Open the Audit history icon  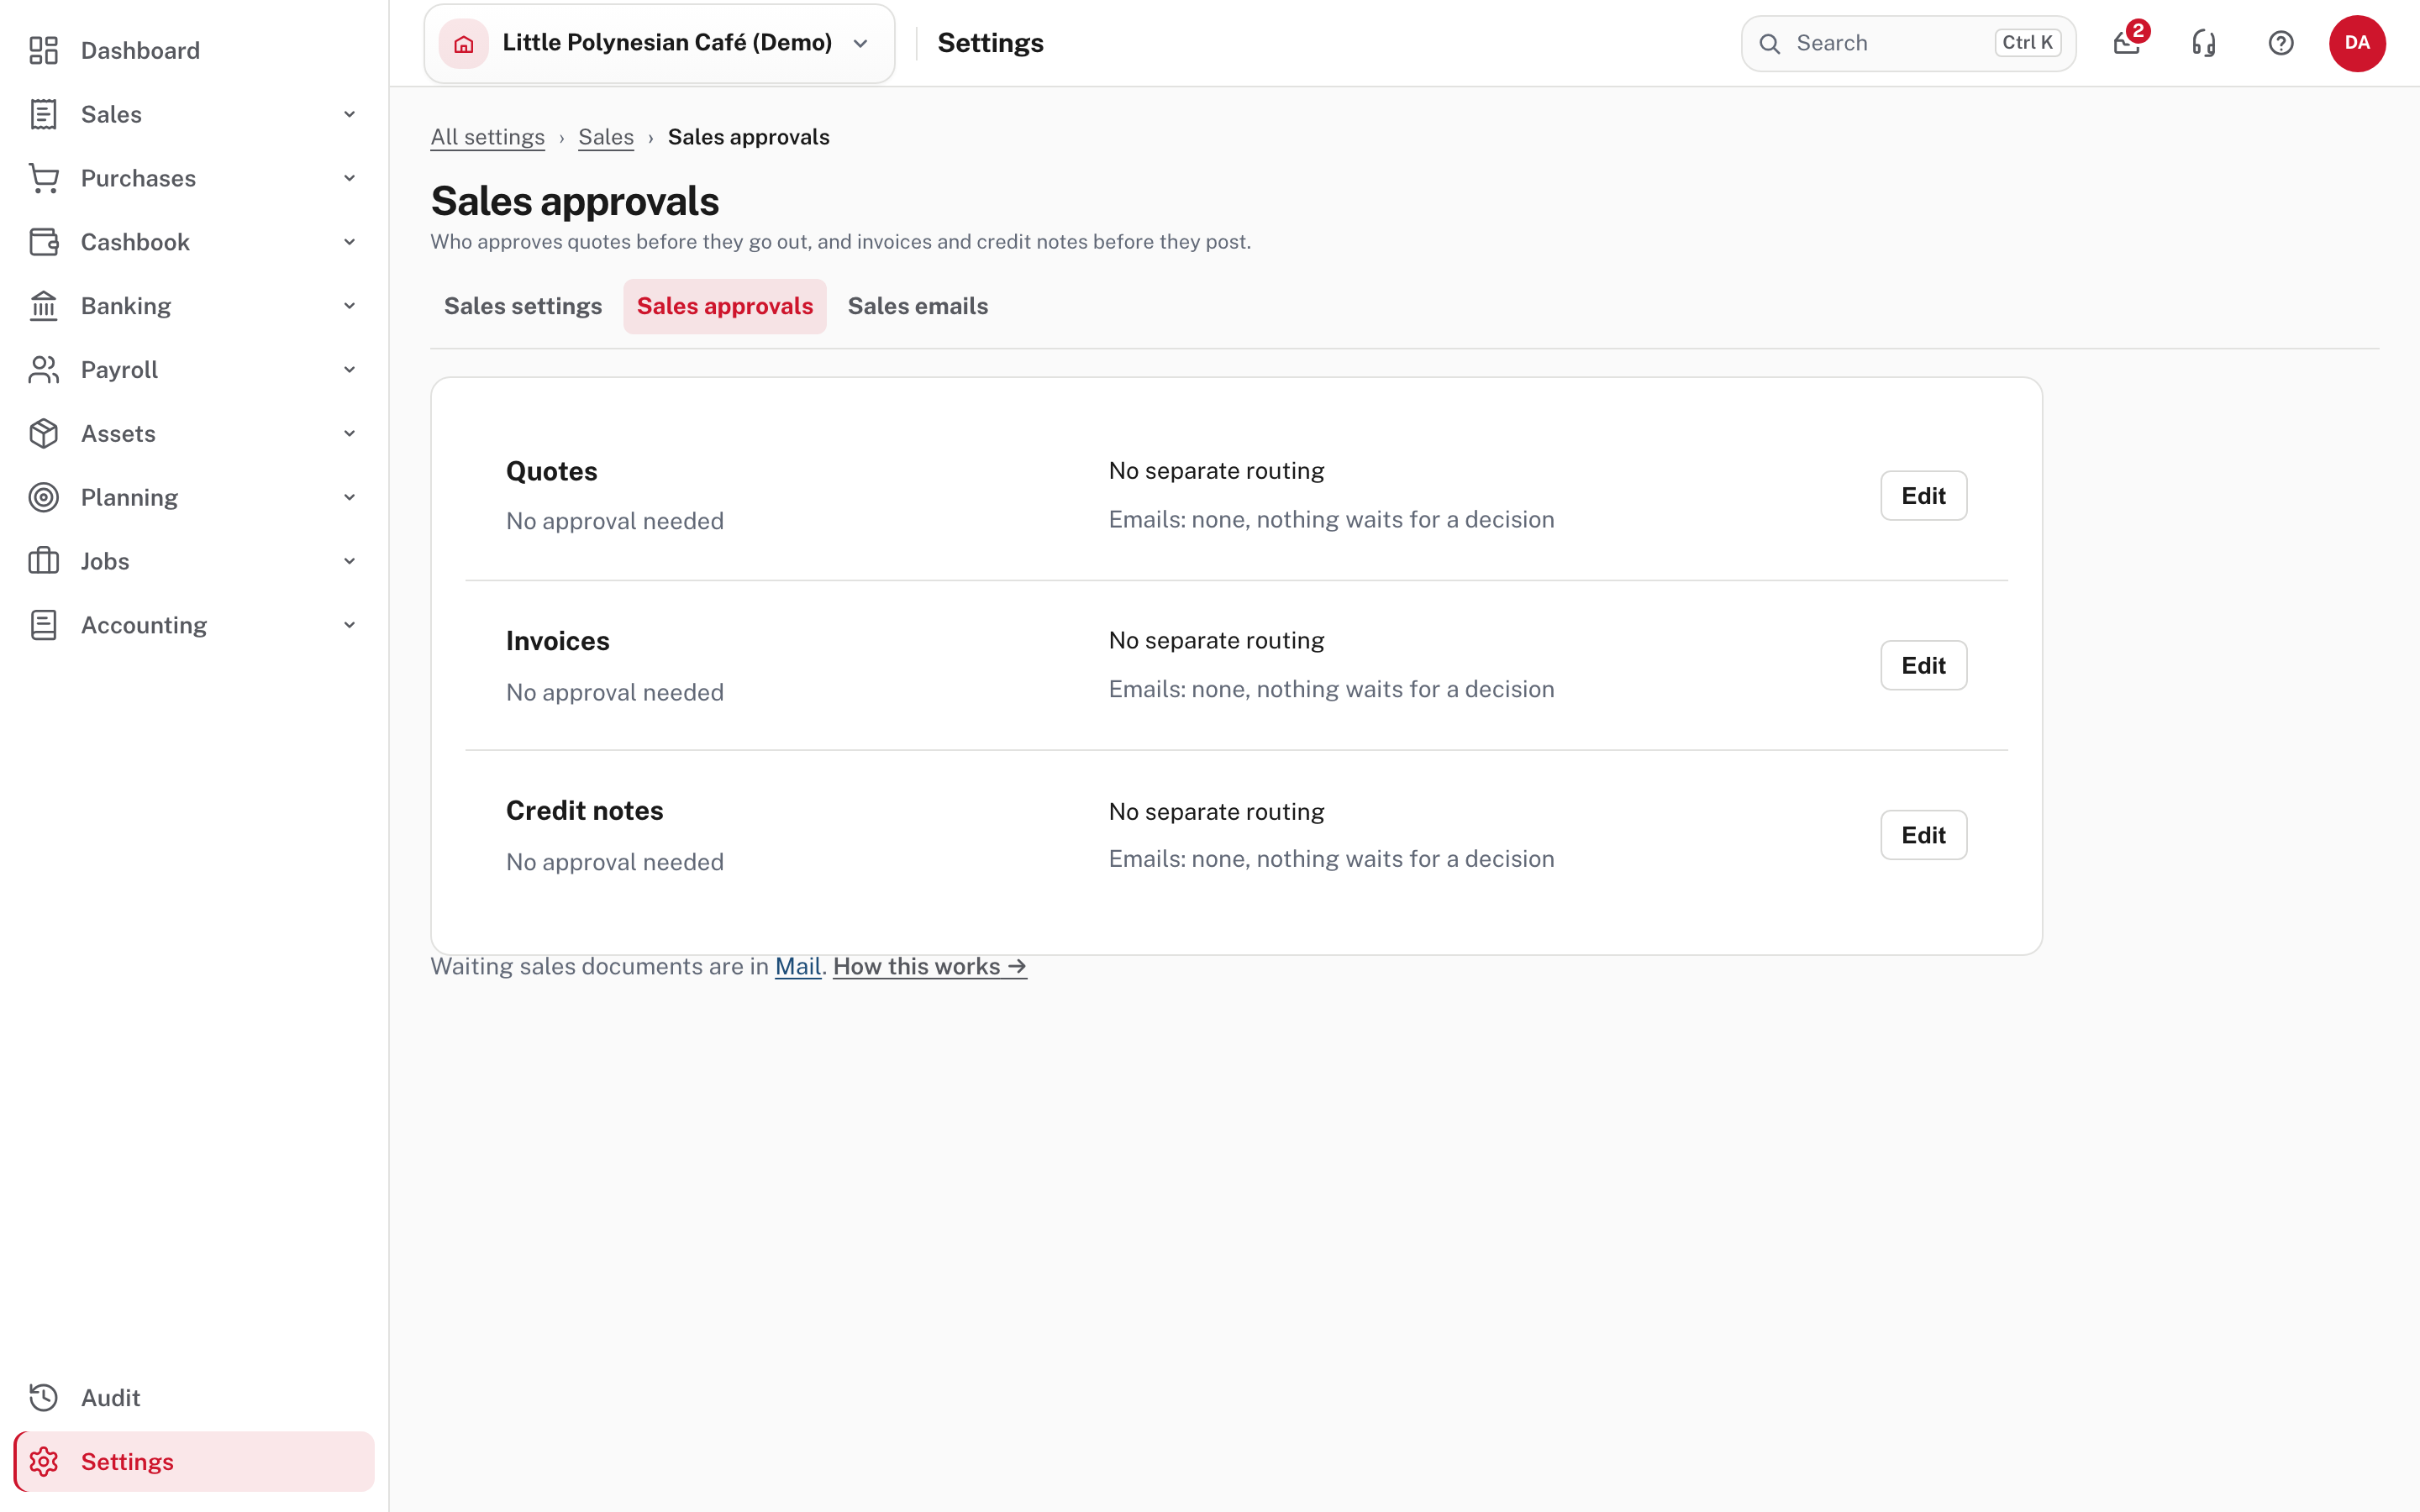click(x=44, y=1397)
